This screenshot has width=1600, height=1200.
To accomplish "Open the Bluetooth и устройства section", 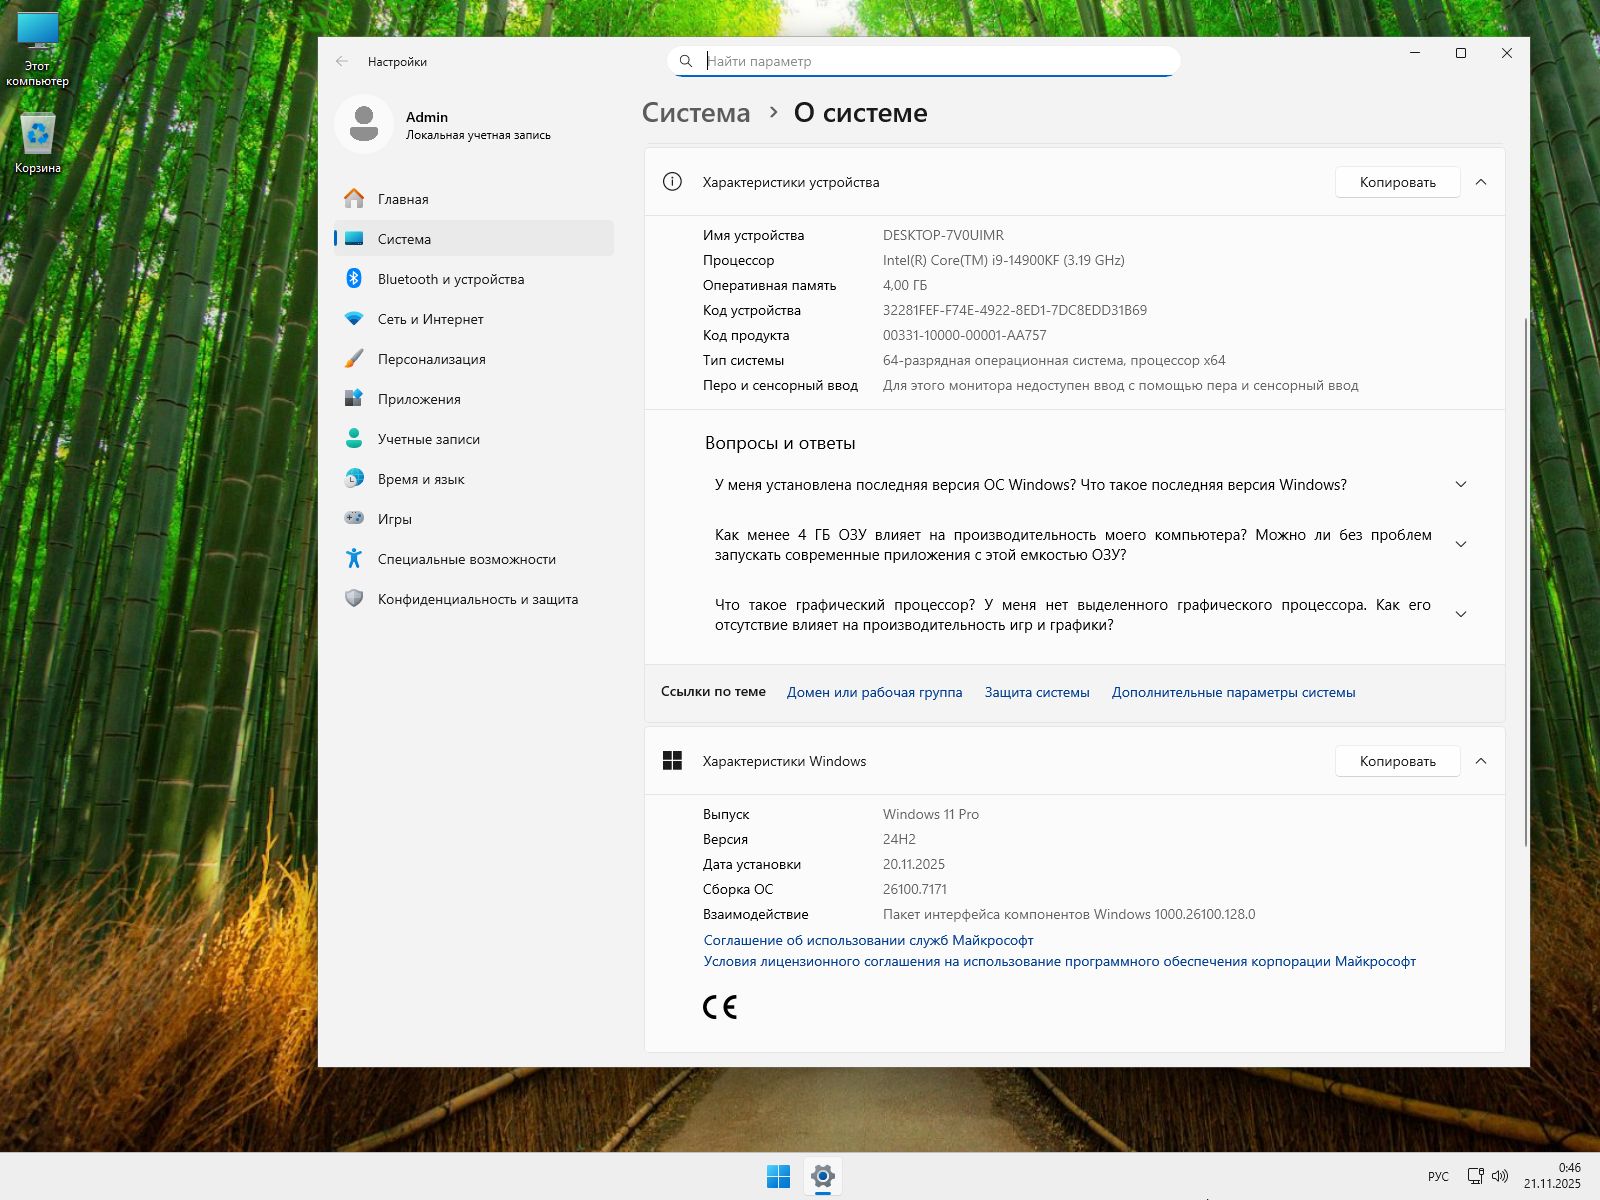I will click(450, 279).
